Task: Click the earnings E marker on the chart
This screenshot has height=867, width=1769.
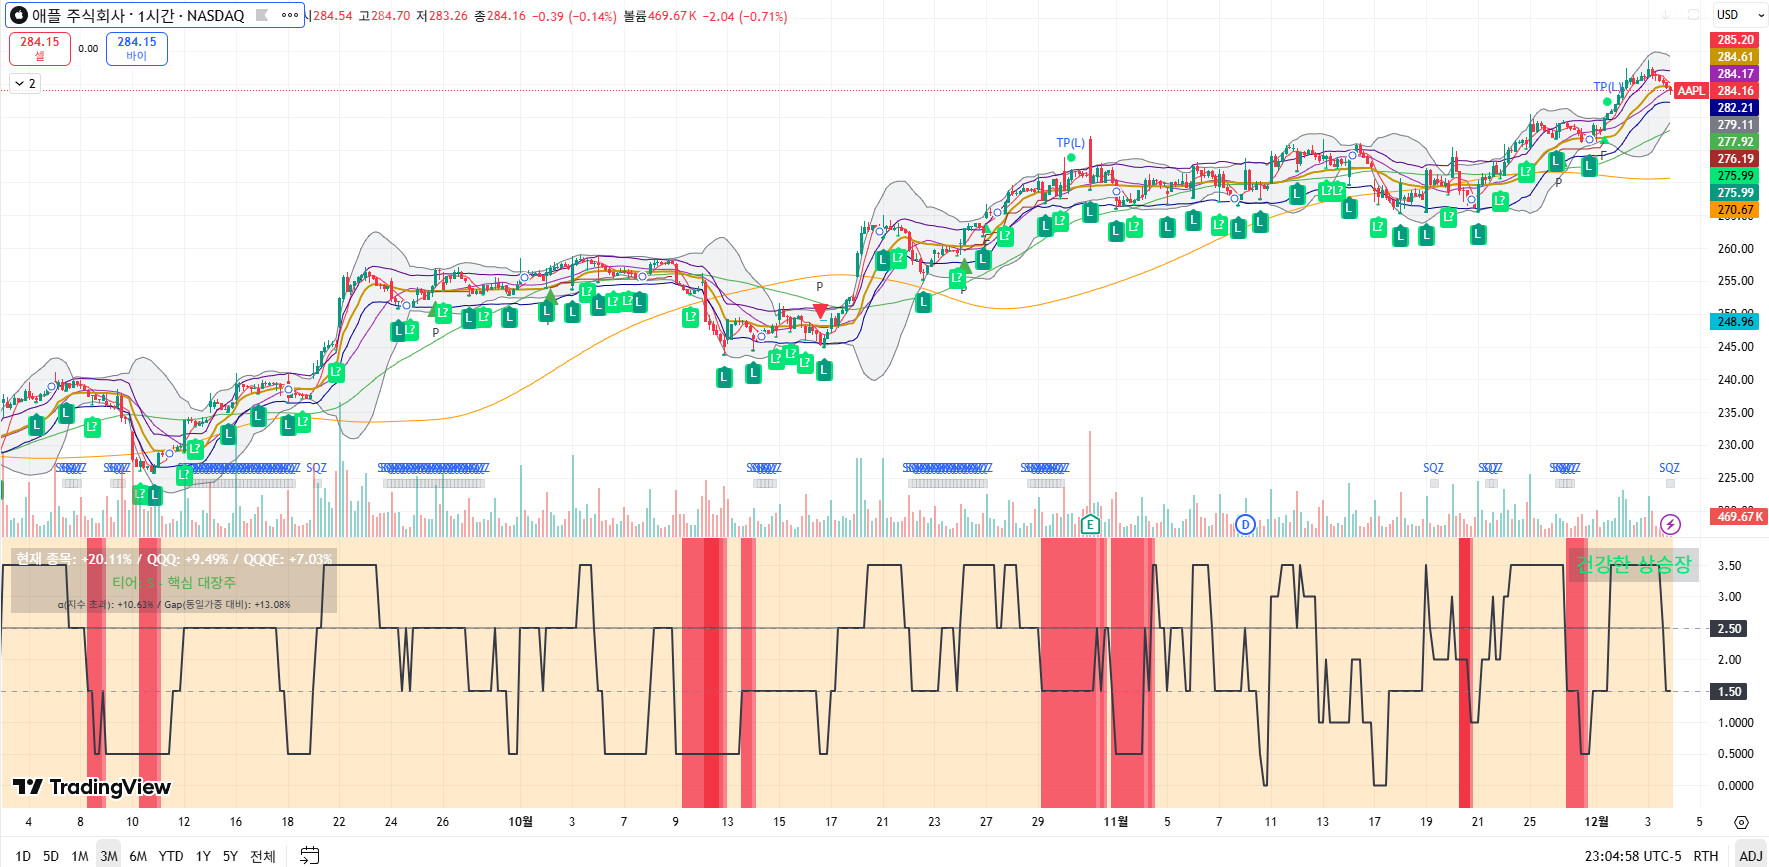Action: pos(1090,524)
